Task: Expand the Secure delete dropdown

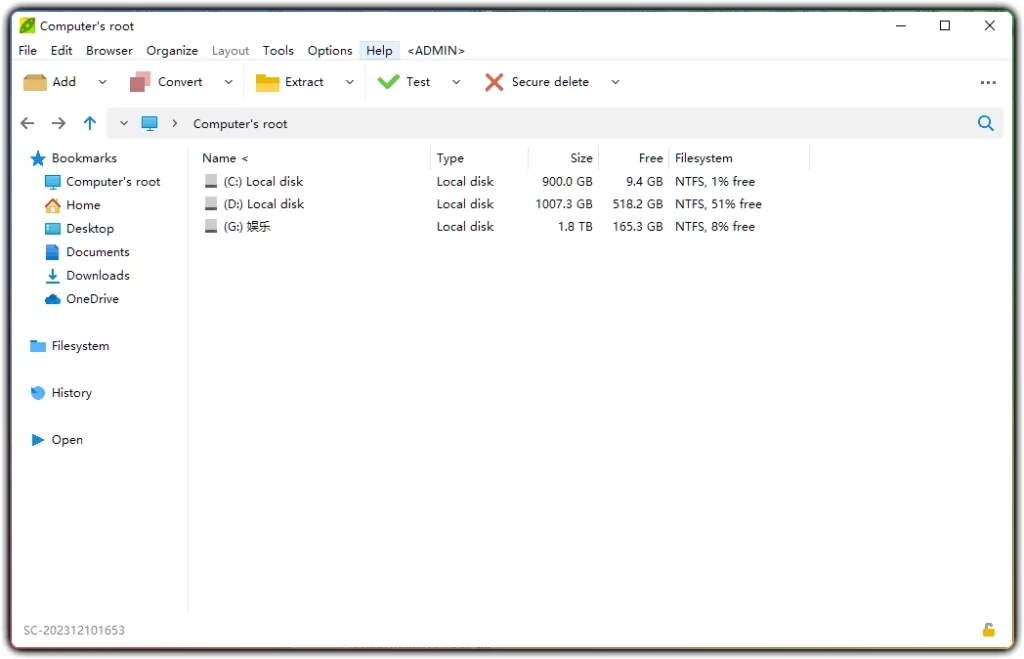Action: [x=615, y=81]
